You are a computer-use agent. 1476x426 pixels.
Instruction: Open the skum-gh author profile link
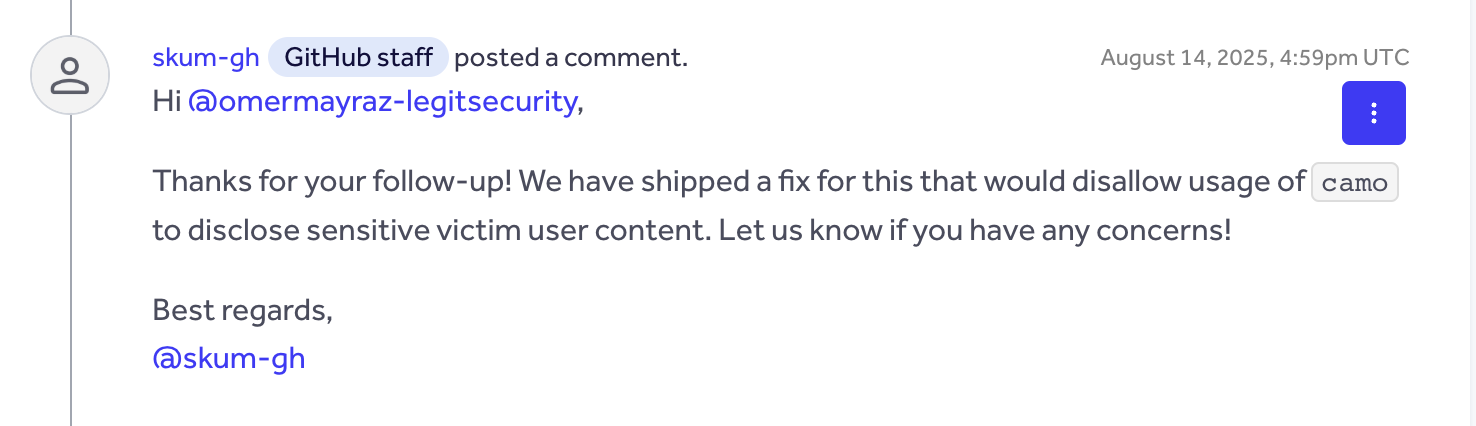point(206,58)
